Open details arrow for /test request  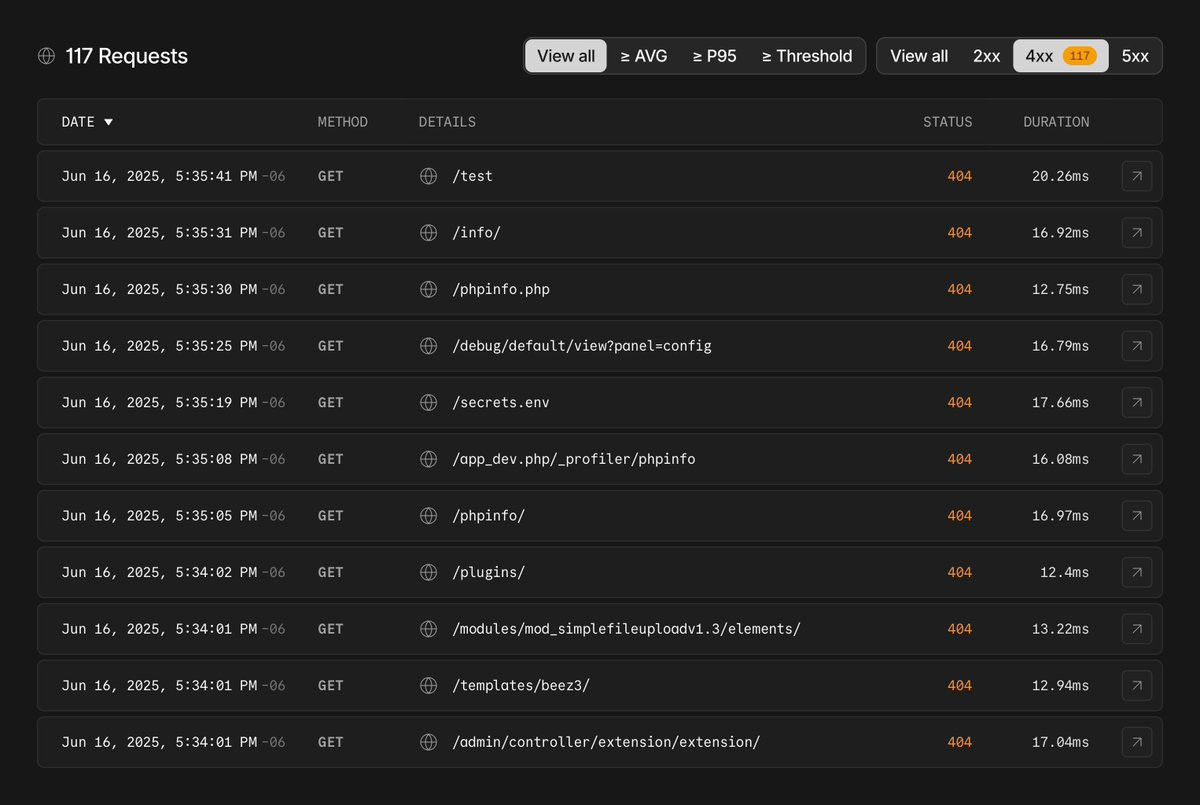(x=1136, y=176)
